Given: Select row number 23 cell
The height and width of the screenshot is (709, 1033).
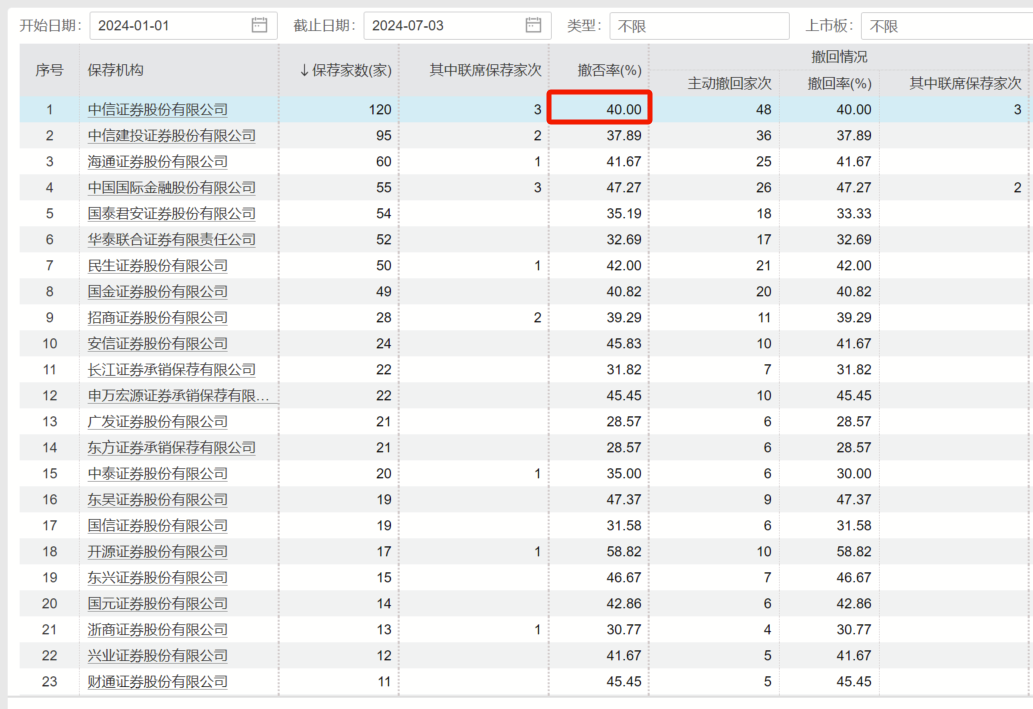Looking at the screenshot, I should point(49,683).
